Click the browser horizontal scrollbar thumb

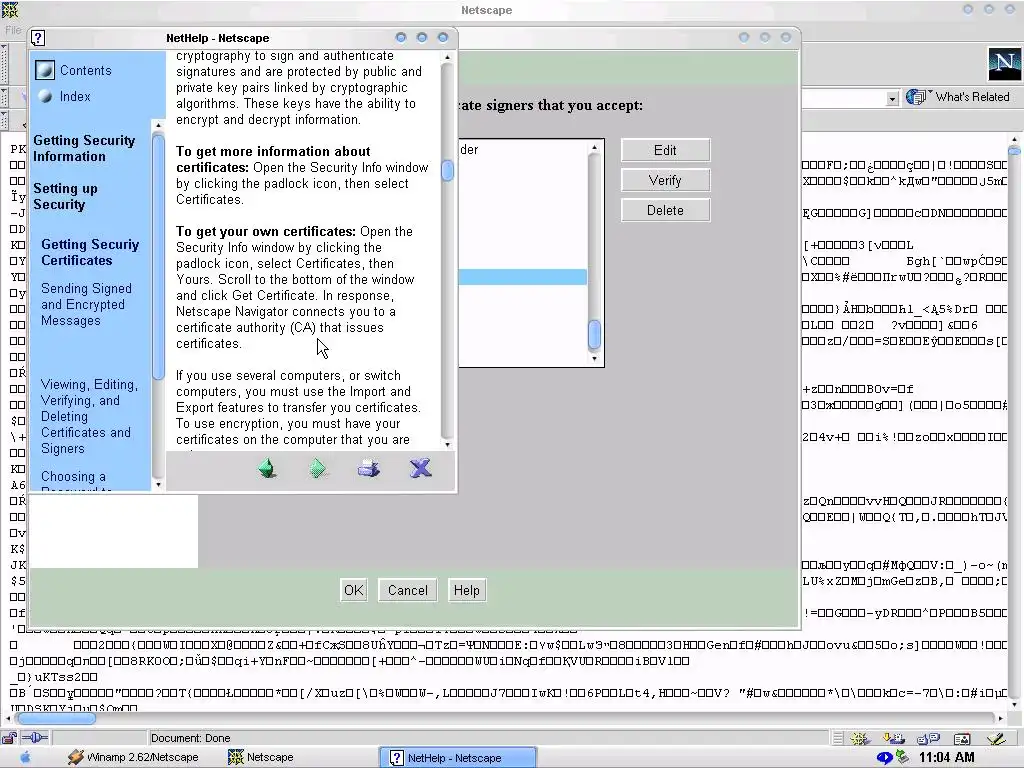(x=56, y=718)
